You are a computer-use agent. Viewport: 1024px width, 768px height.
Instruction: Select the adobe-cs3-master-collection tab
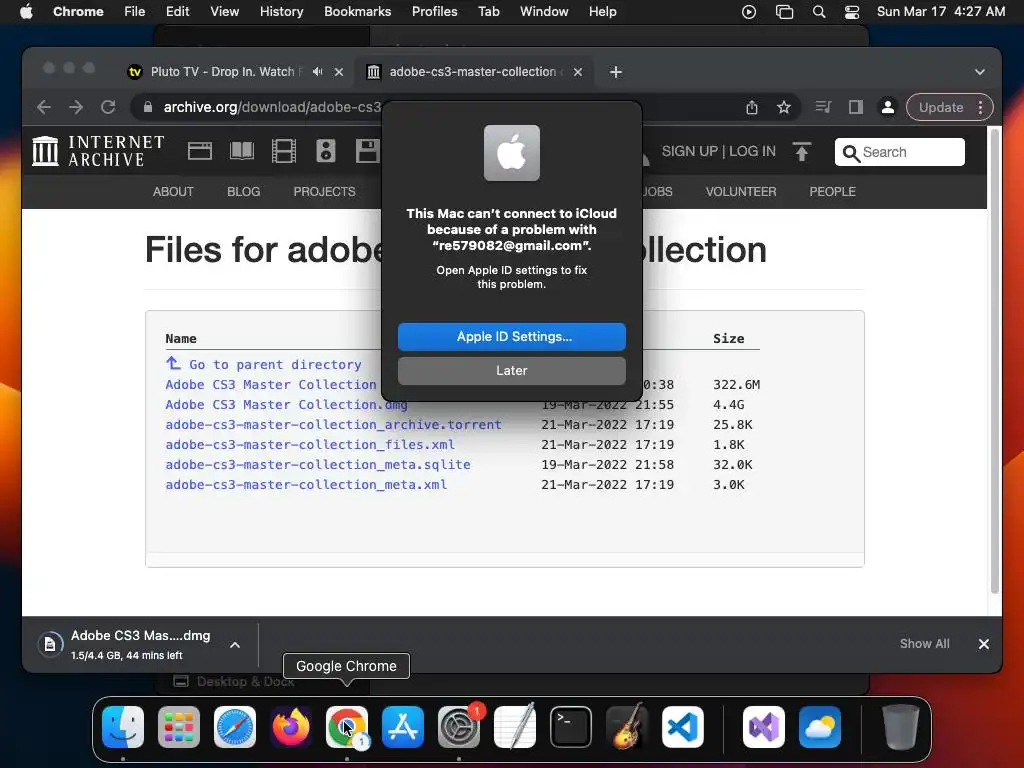click(473, 72)
